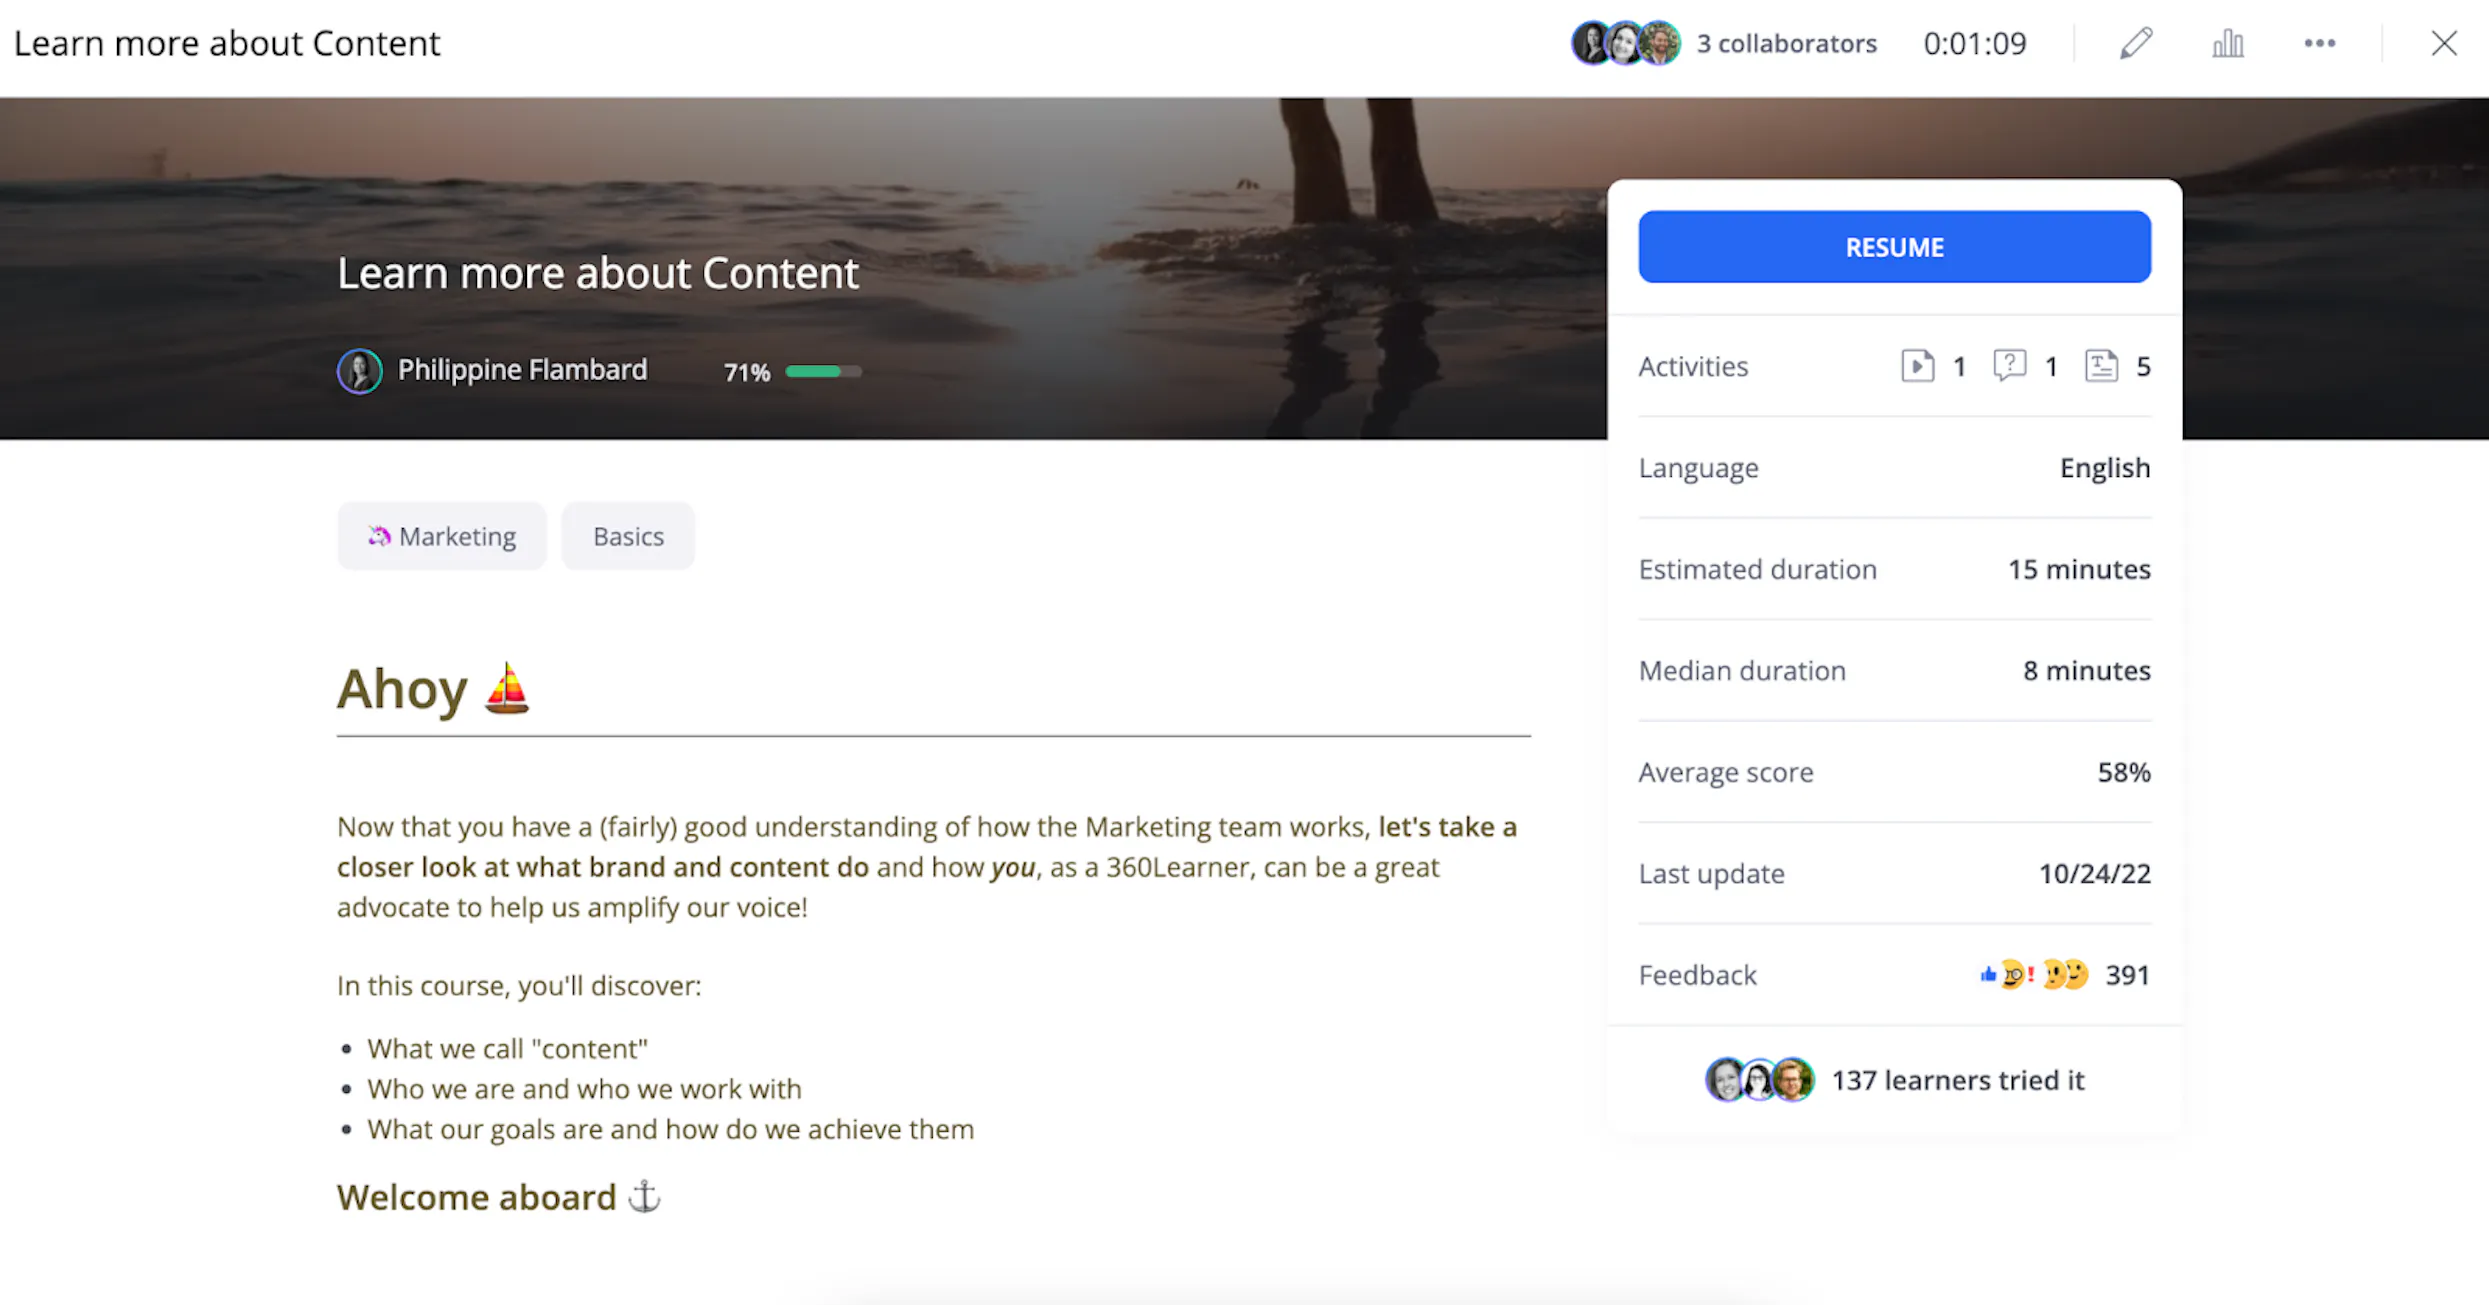Select the Basics tag
The image size is (2489, 1305).
(628, 536)
